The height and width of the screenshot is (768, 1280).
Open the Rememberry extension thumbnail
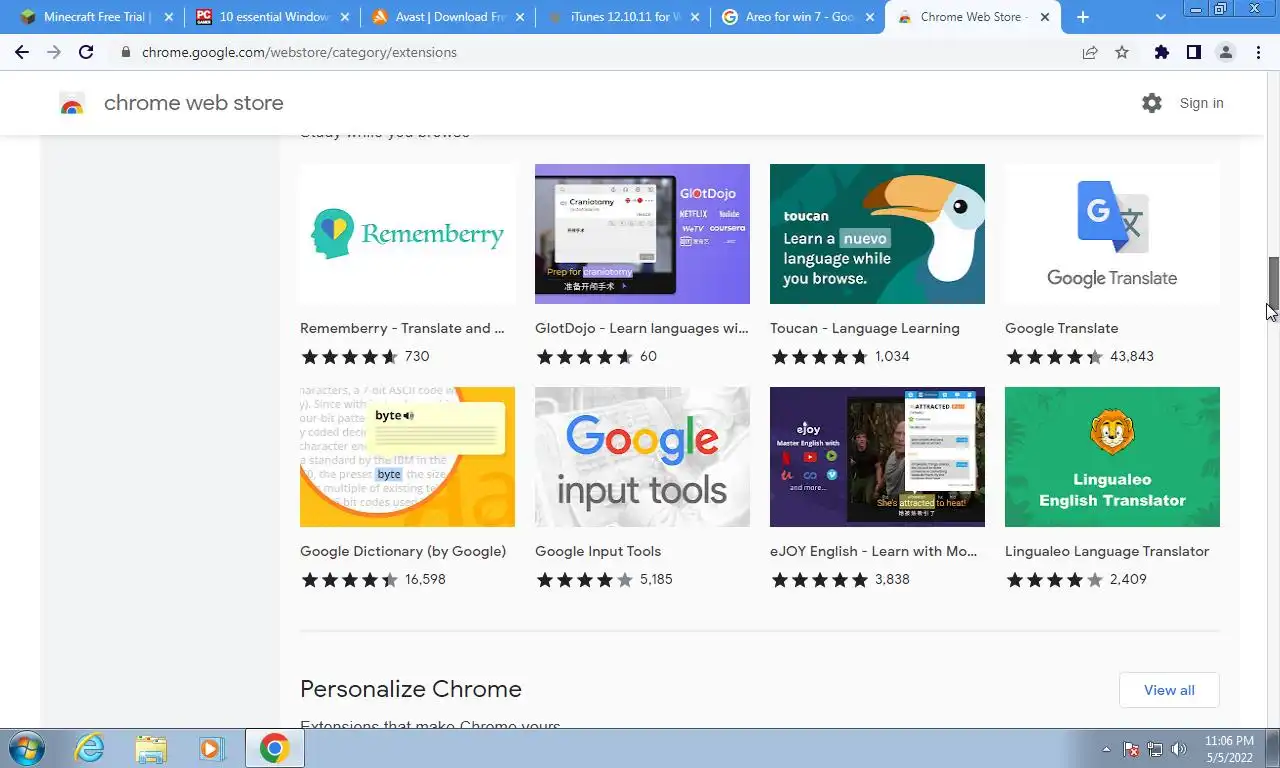pos(407,234)
